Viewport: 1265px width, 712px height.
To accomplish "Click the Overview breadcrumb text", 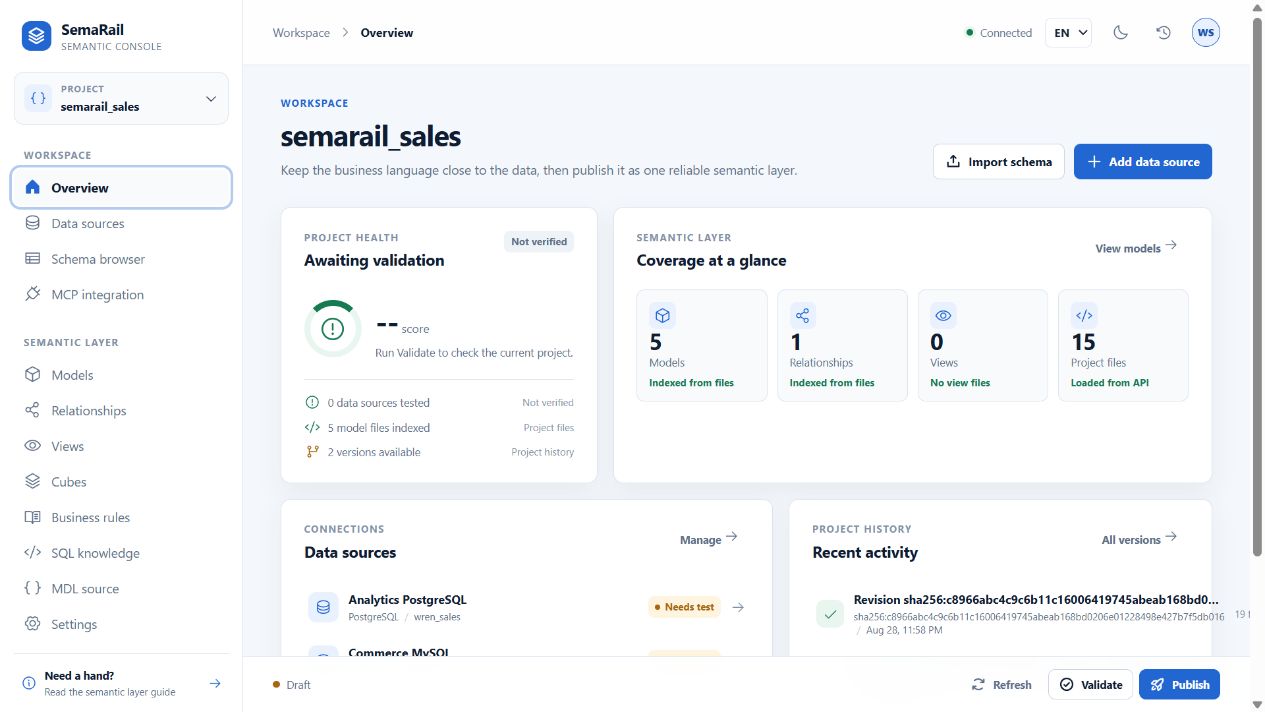I will [x=387, y=33].
